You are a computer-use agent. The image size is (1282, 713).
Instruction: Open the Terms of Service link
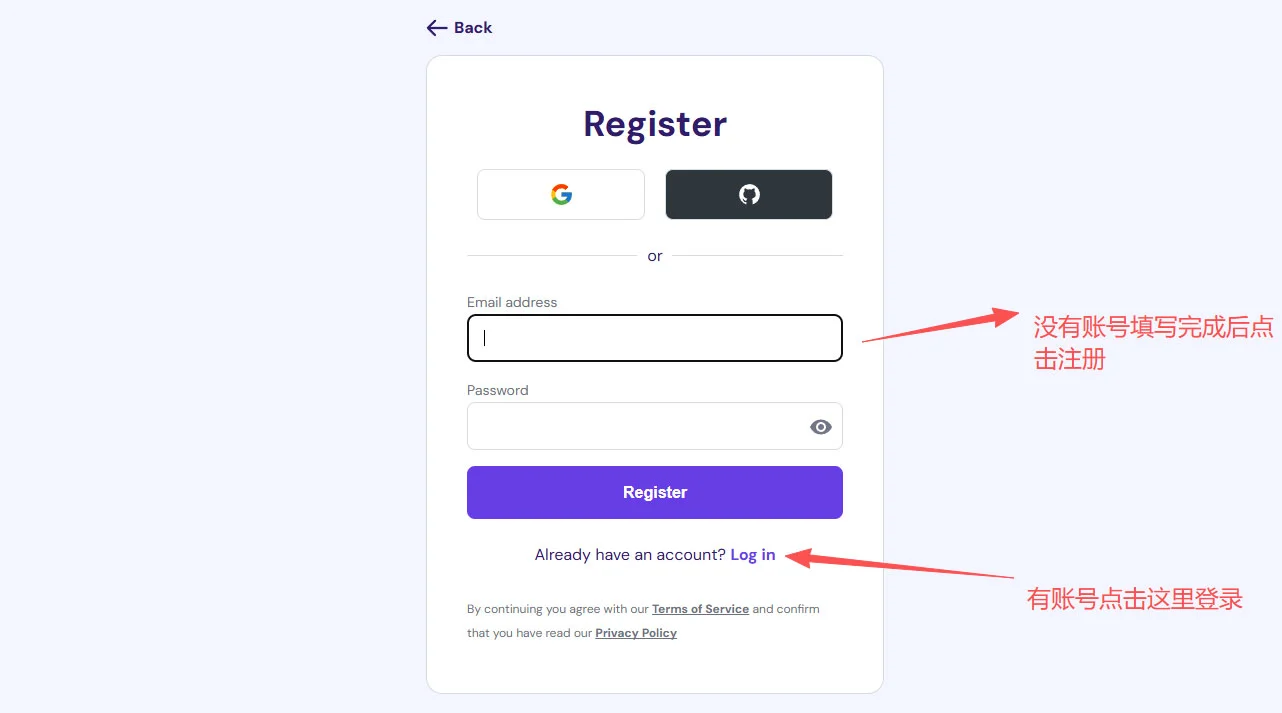(700, 609)
